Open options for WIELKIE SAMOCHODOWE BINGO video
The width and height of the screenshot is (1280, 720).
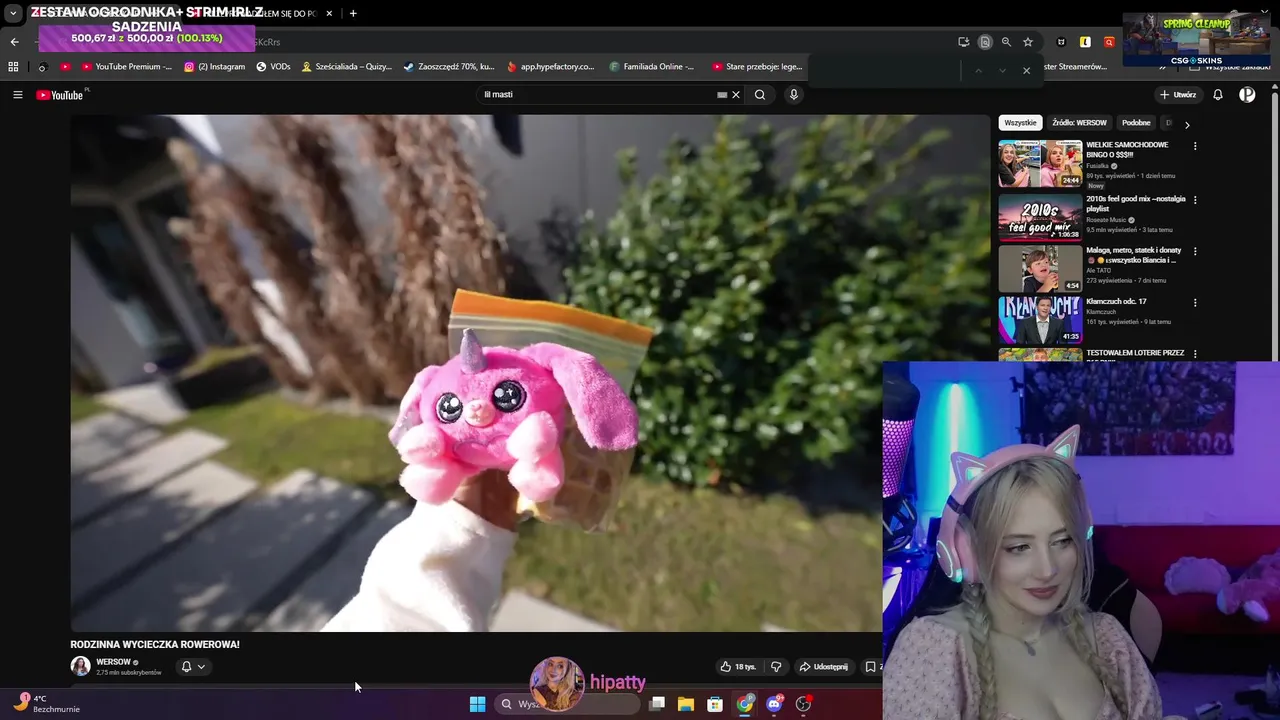1194,146
